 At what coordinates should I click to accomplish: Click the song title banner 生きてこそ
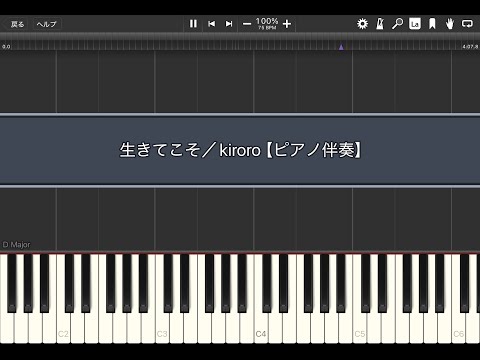(240, 150)
